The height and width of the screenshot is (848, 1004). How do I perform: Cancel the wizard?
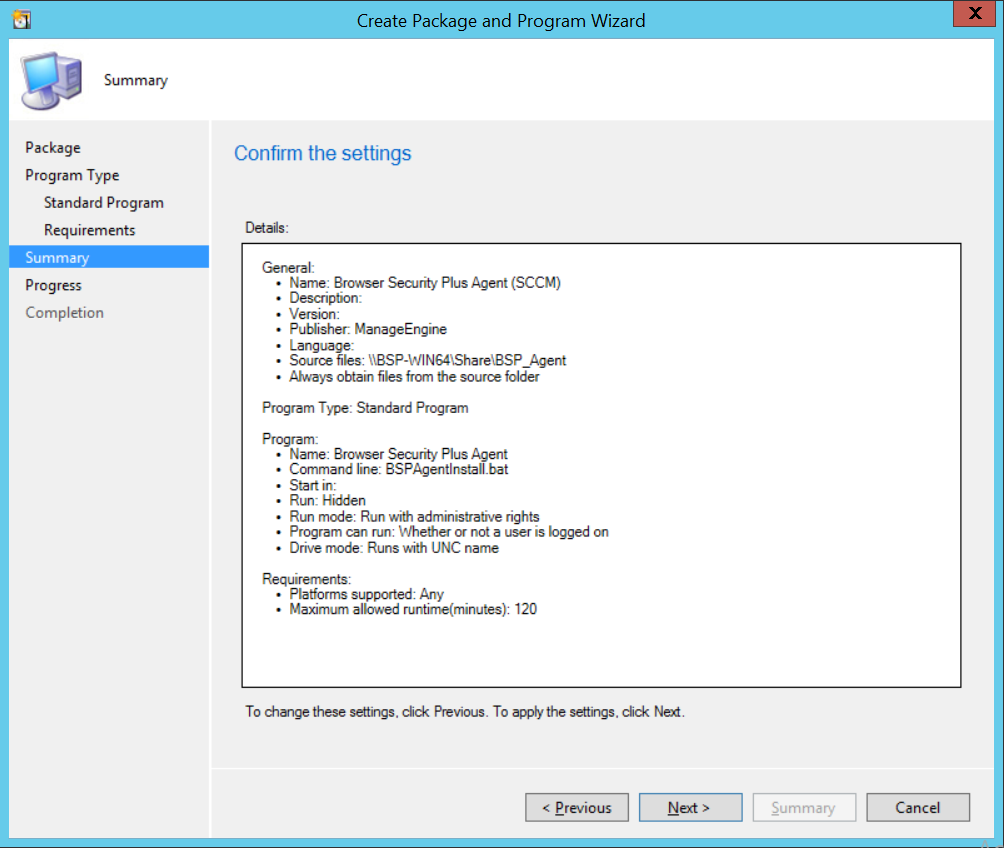(x=918, y=808)
